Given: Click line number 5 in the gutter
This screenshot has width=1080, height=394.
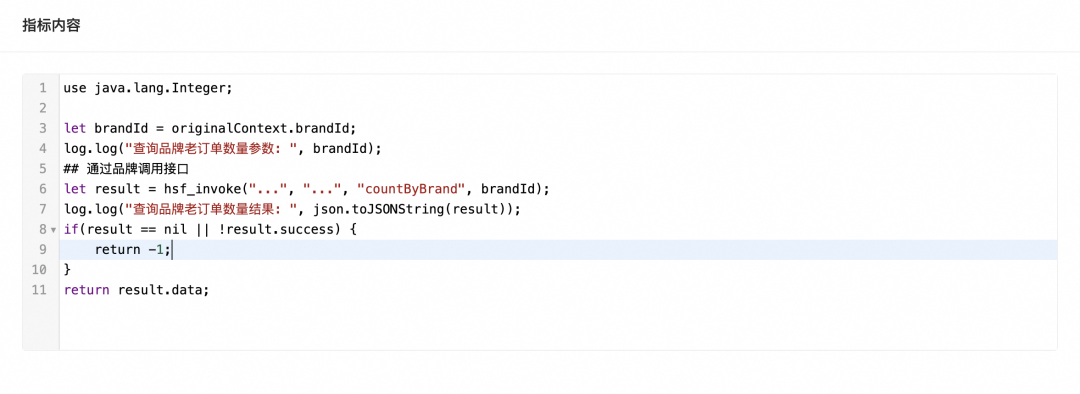Looking at the screenshot, I should point(43,169).
